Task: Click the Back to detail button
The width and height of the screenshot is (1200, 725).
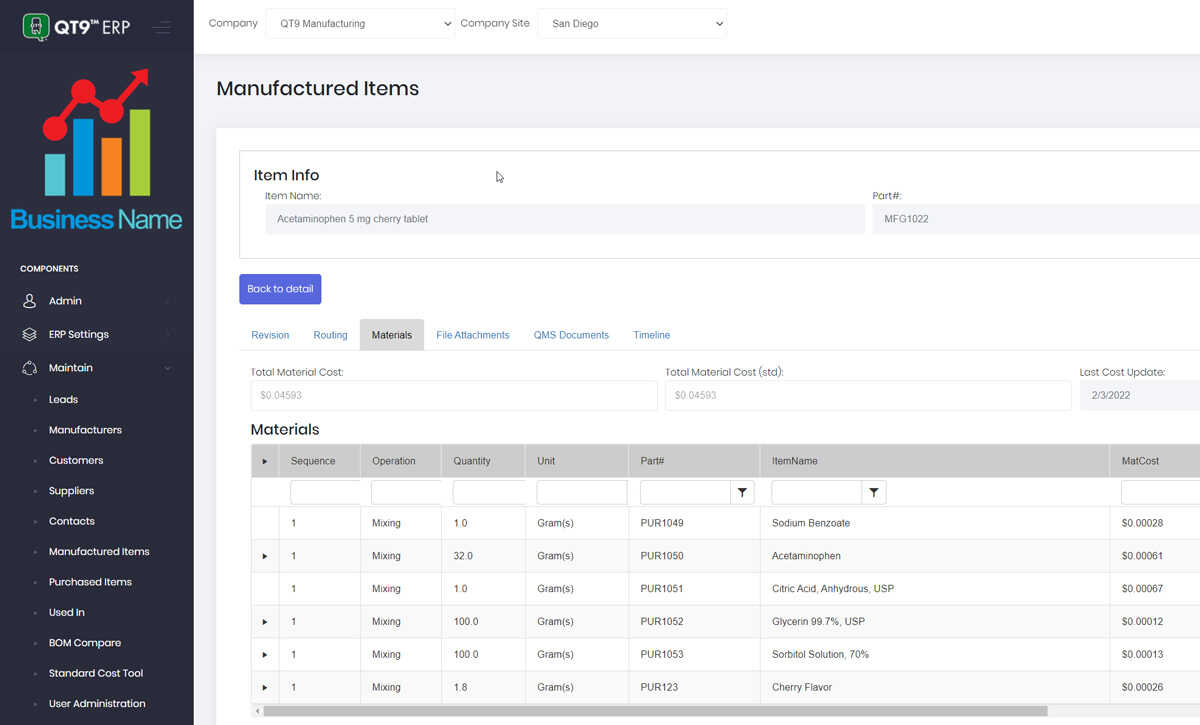Action: click(x=280, y=288)
